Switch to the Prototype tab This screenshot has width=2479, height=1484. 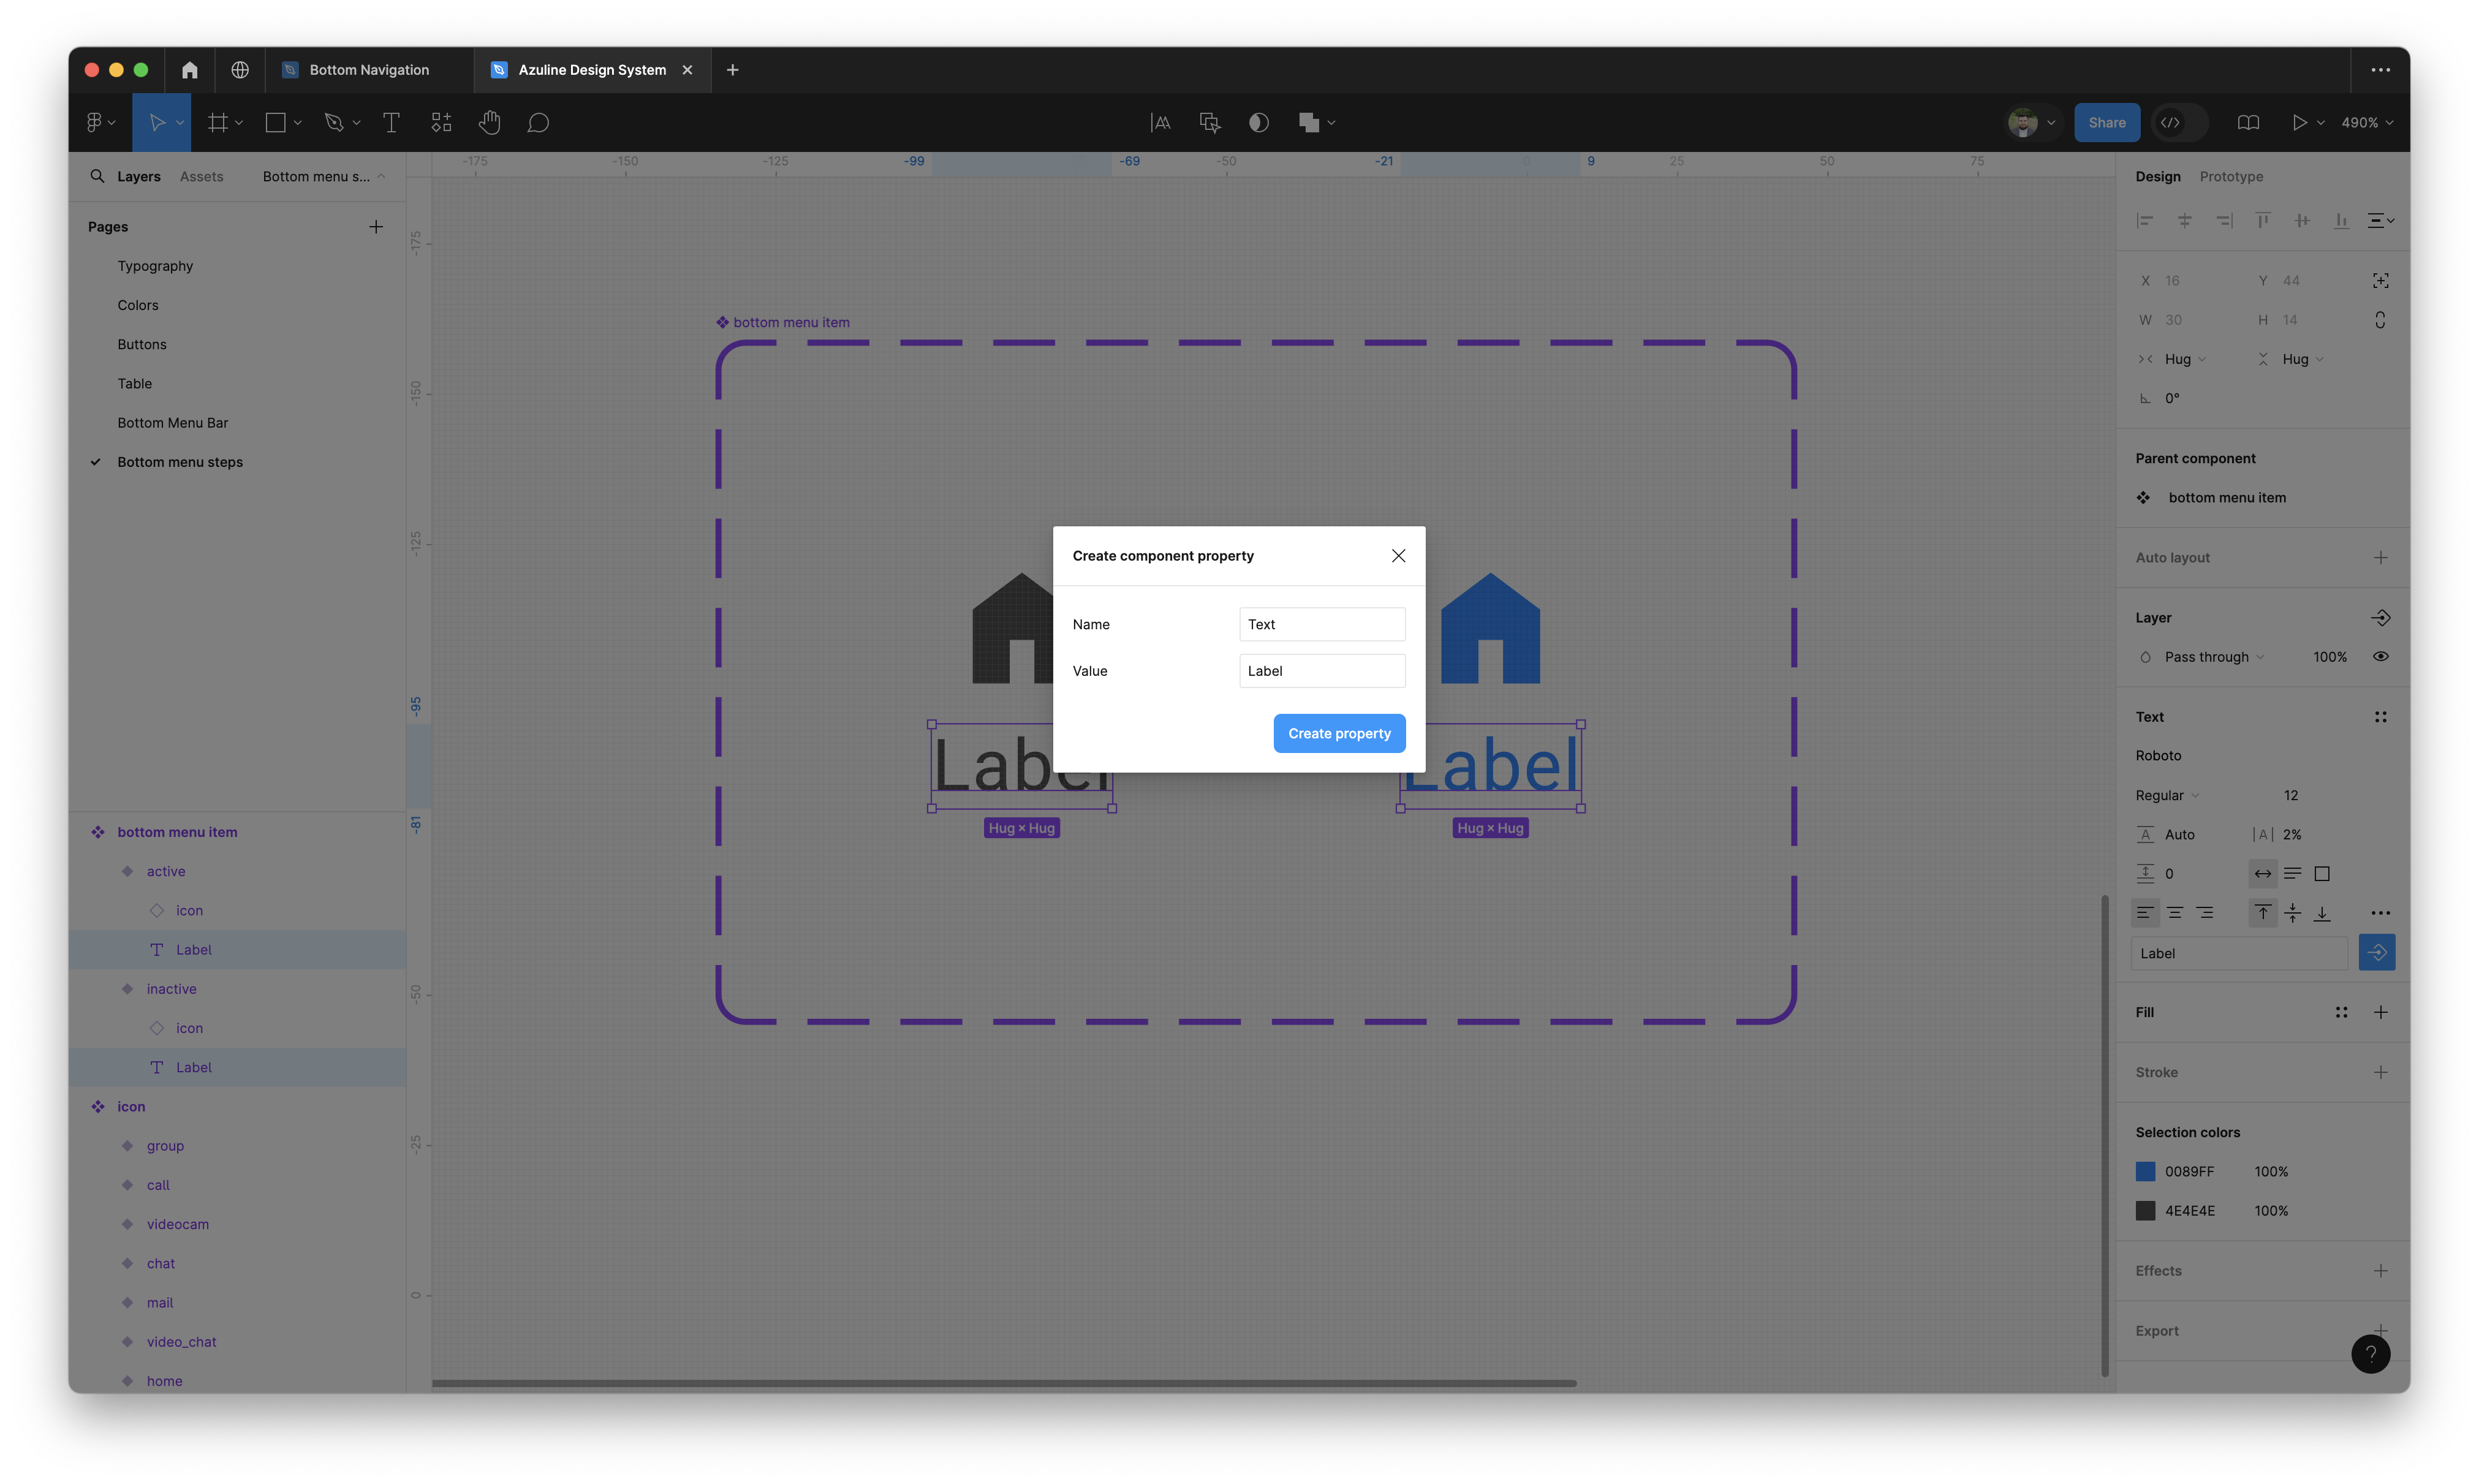point(2230,177)
